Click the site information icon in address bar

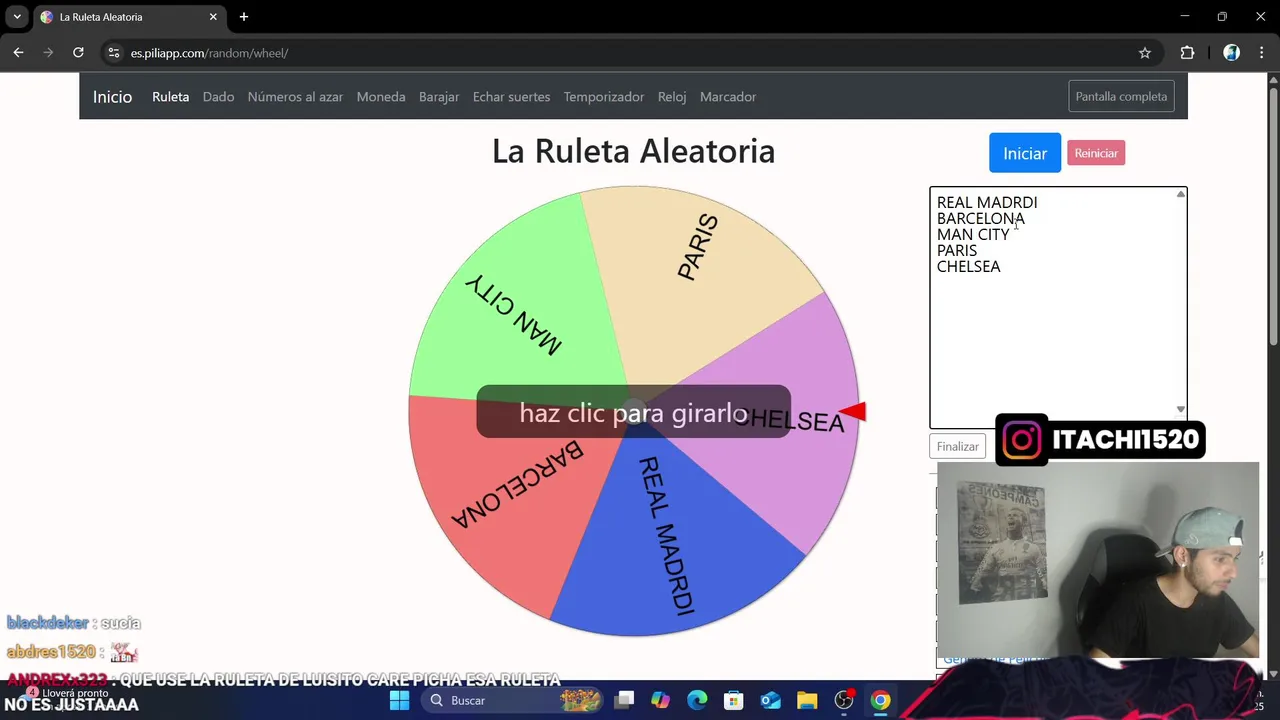click(113, 53)
